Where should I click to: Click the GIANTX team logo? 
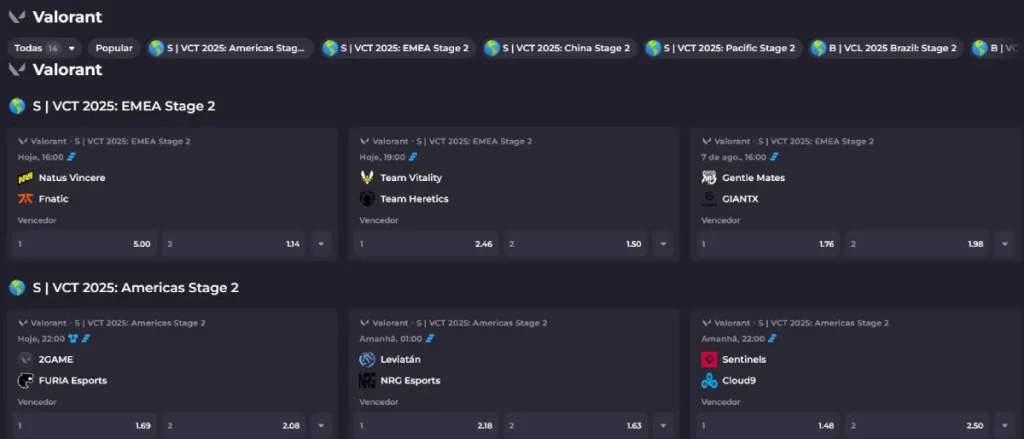709,199
